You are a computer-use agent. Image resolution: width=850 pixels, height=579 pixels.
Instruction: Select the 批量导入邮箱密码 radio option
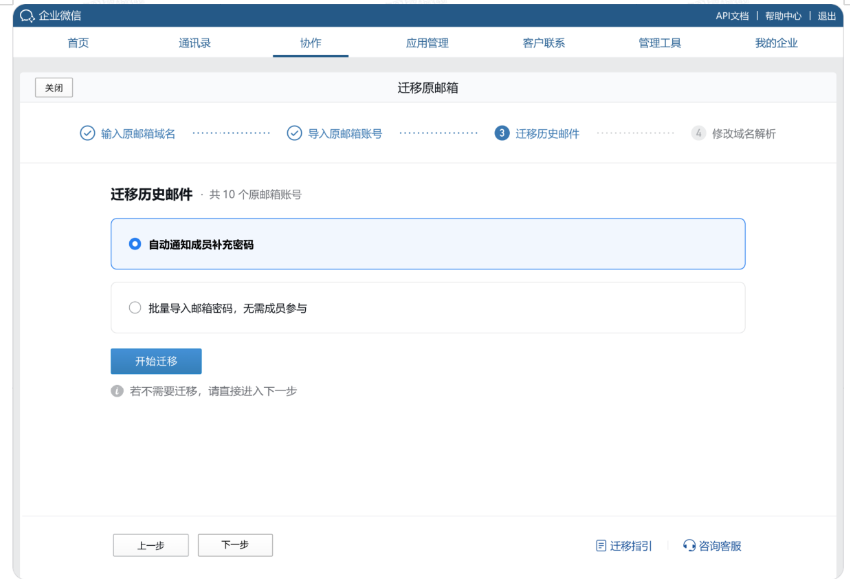(135, 307)
